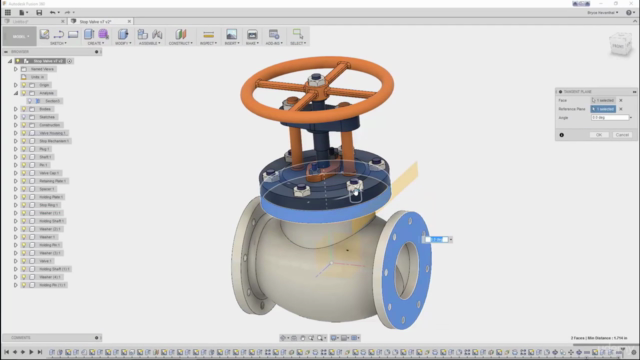640x360 pixels.
Task: Open the data panel grid icon
Action: tap(8, 12)
